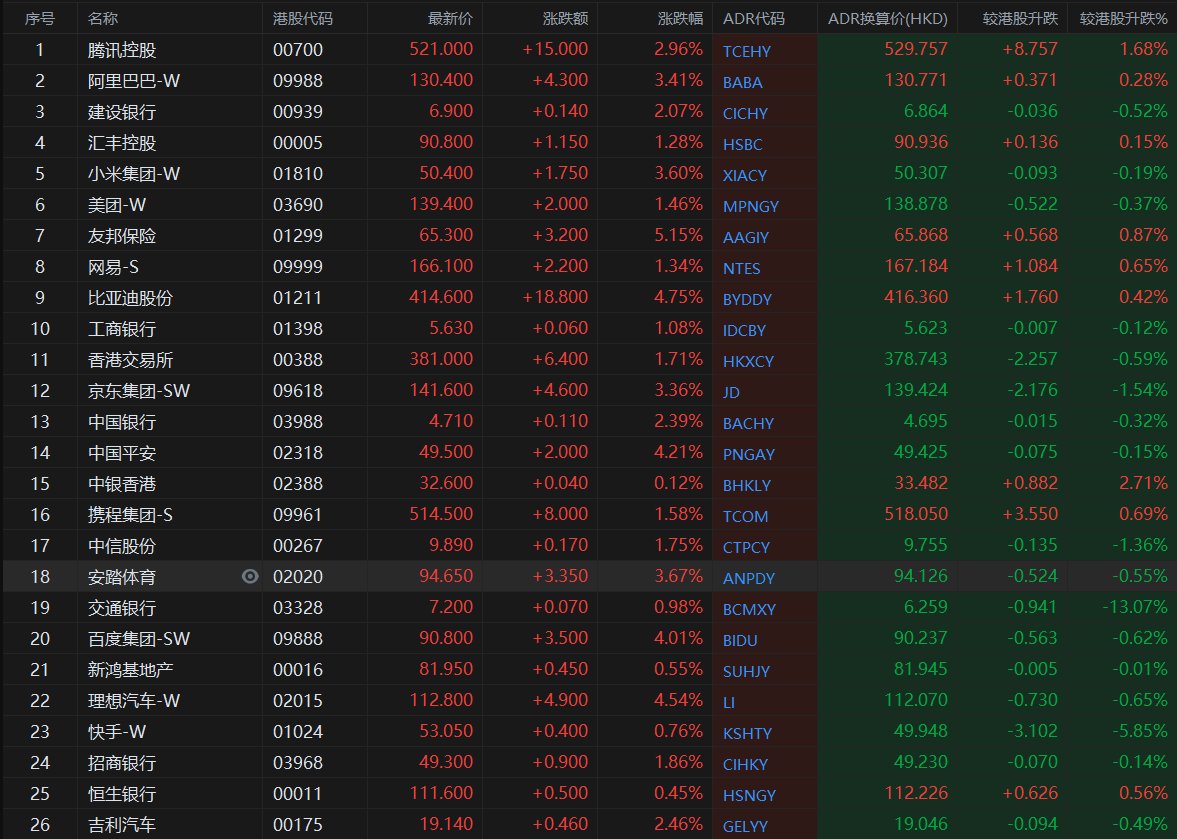Select the 网易-S stock name

113,267
